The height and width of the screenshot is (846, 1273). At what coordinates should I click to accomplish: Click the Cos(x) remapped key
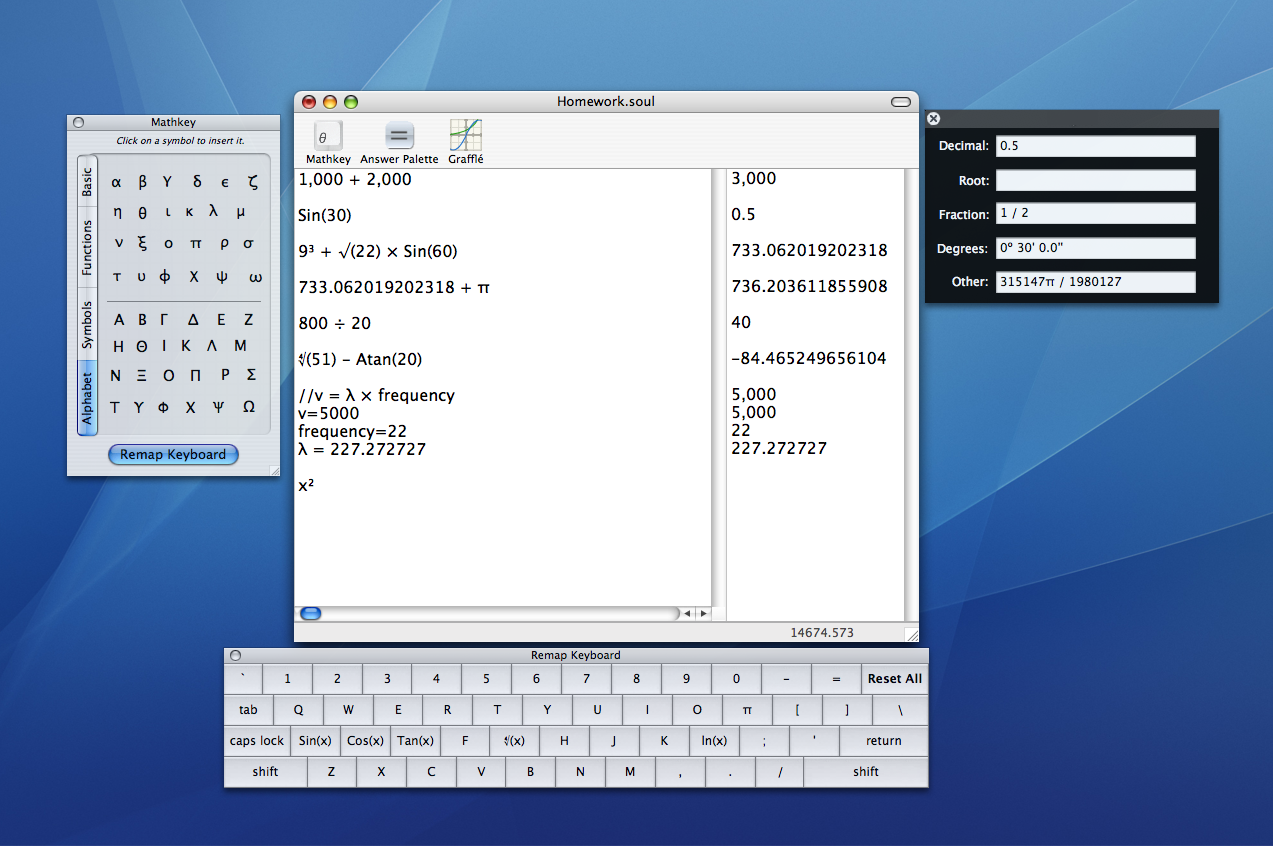point(365,741)
